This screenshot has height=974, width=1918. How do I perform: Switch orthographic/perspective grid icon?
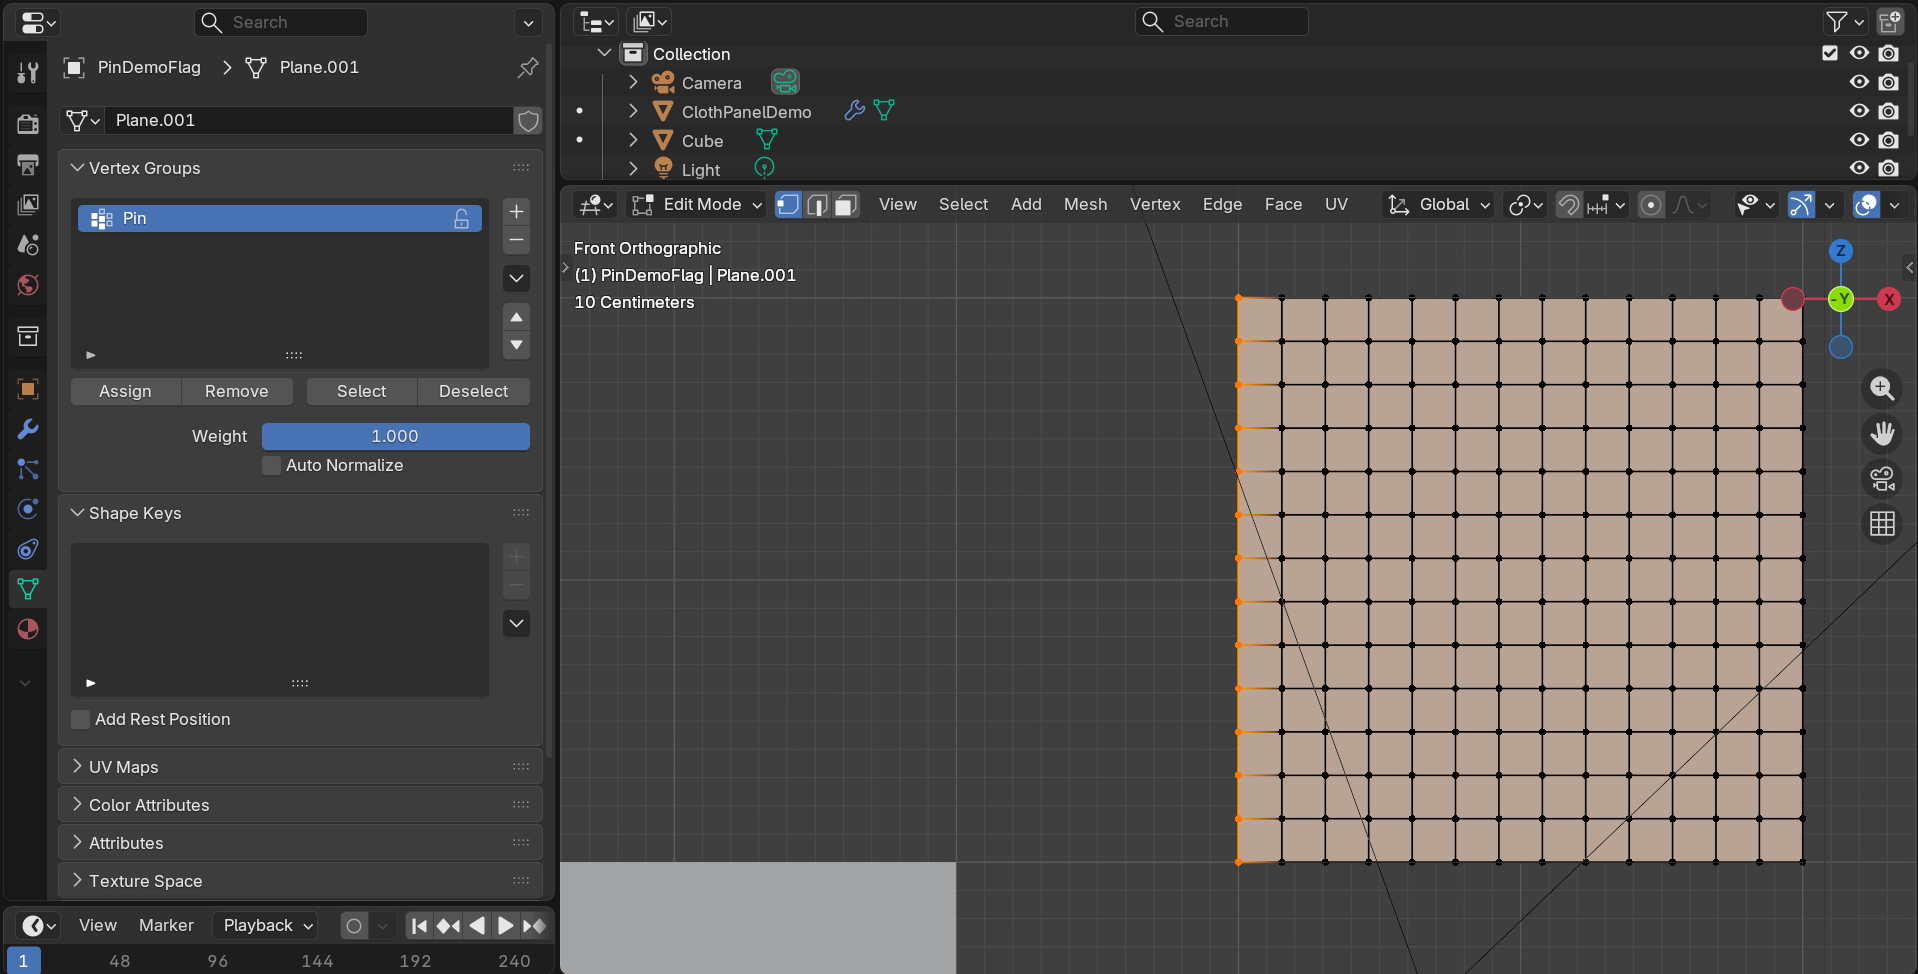point(1882,524)
